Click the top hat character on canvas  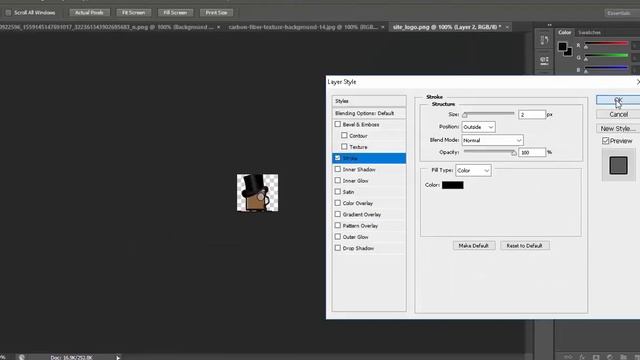255,192
